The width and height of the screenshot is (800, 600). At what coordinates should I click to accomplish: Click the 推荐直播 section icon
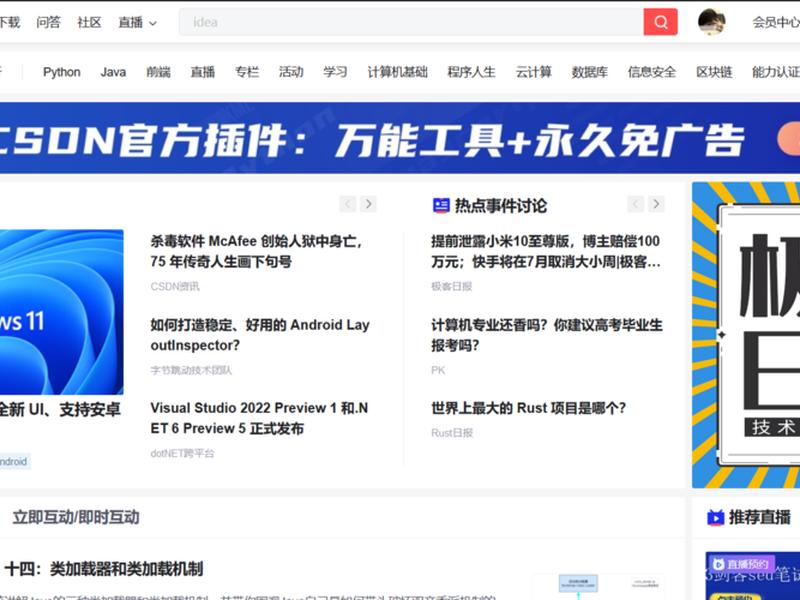pyautogui.click(x=715, y=517)
